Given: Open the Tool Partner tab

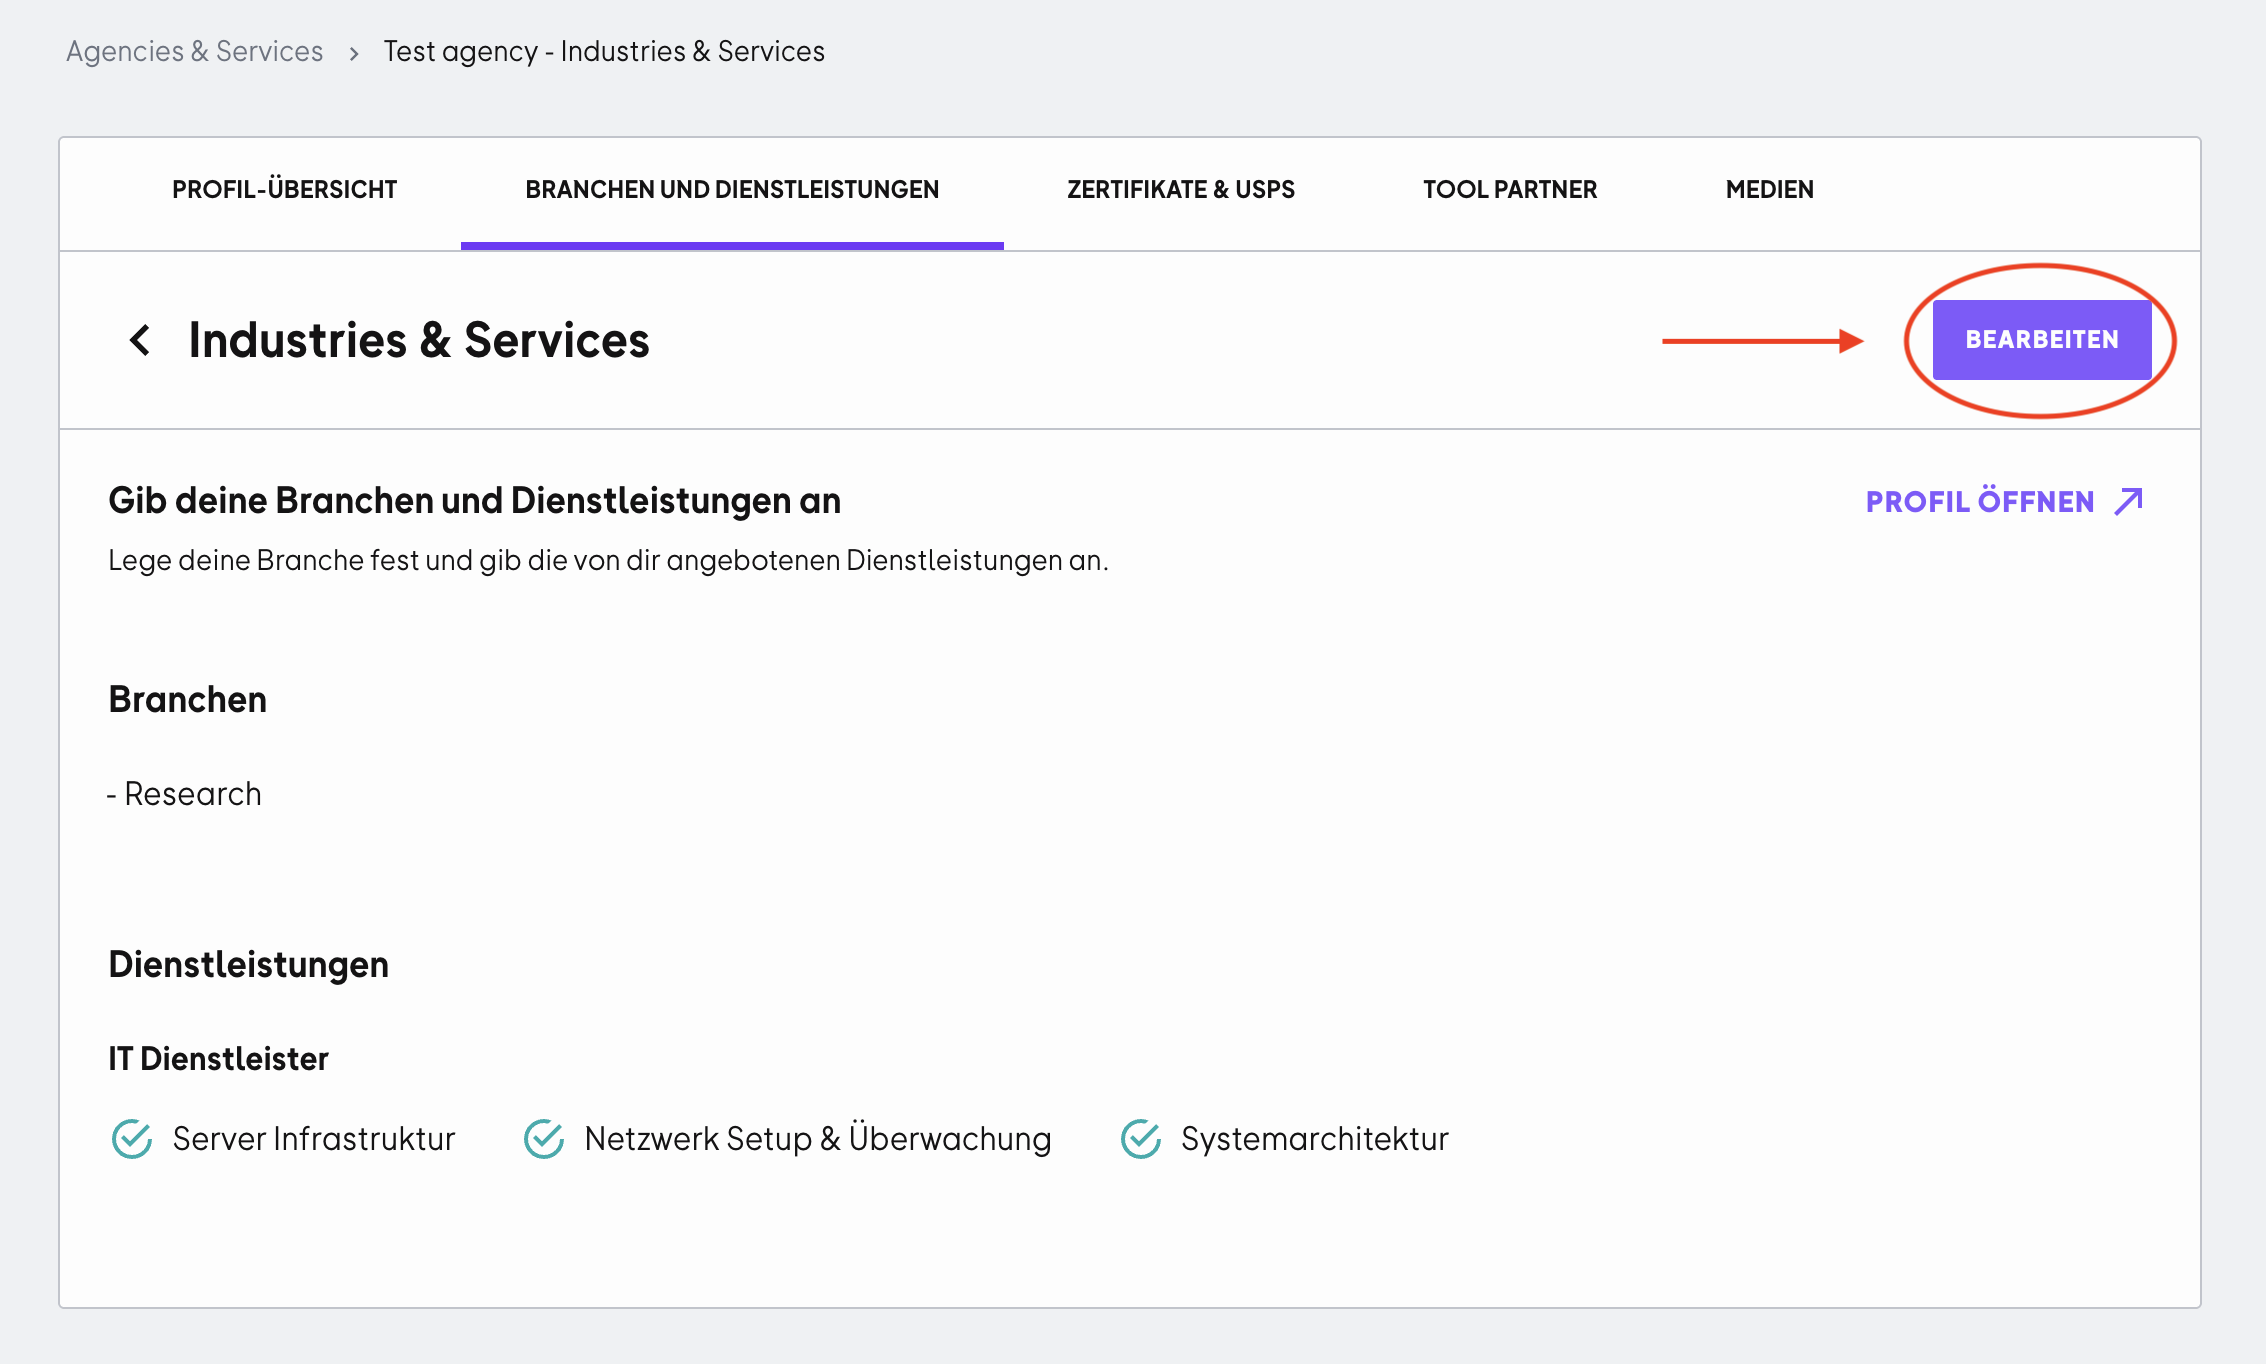Looking at the screenshot, I should 1510,190.
